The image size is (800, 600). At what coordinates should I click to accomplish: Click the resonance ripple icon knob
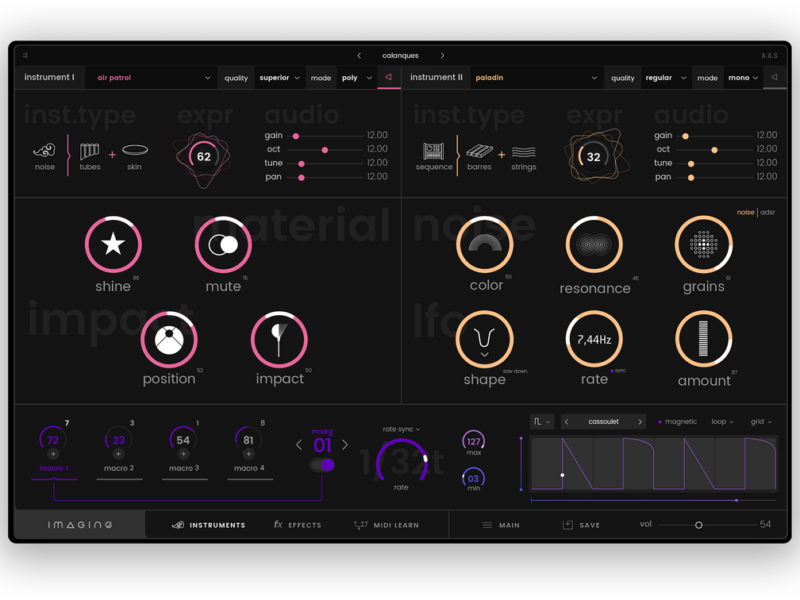tap(594, 244)
